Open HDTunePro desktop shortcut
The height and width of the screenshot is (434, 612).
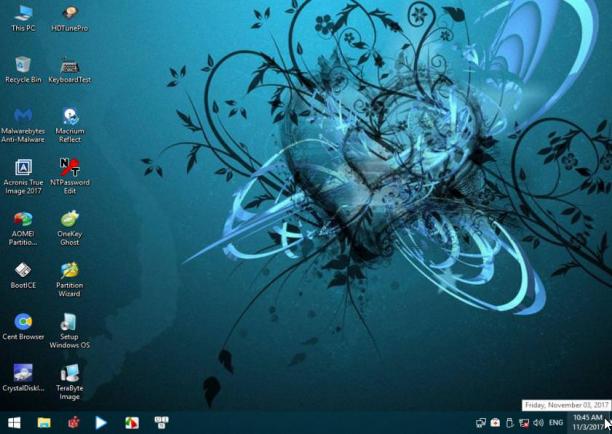(x=69, y=18)
